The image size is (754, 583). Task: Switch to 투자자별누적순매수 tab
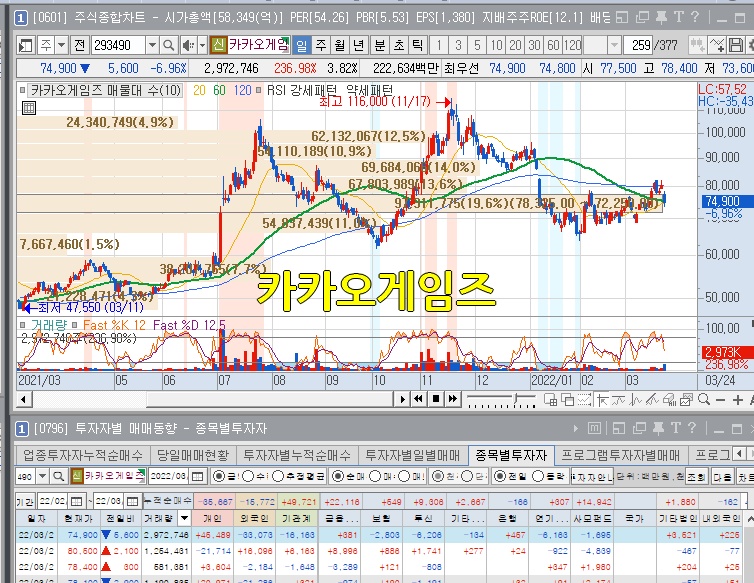pyautogui.click(x=297, y=455)
